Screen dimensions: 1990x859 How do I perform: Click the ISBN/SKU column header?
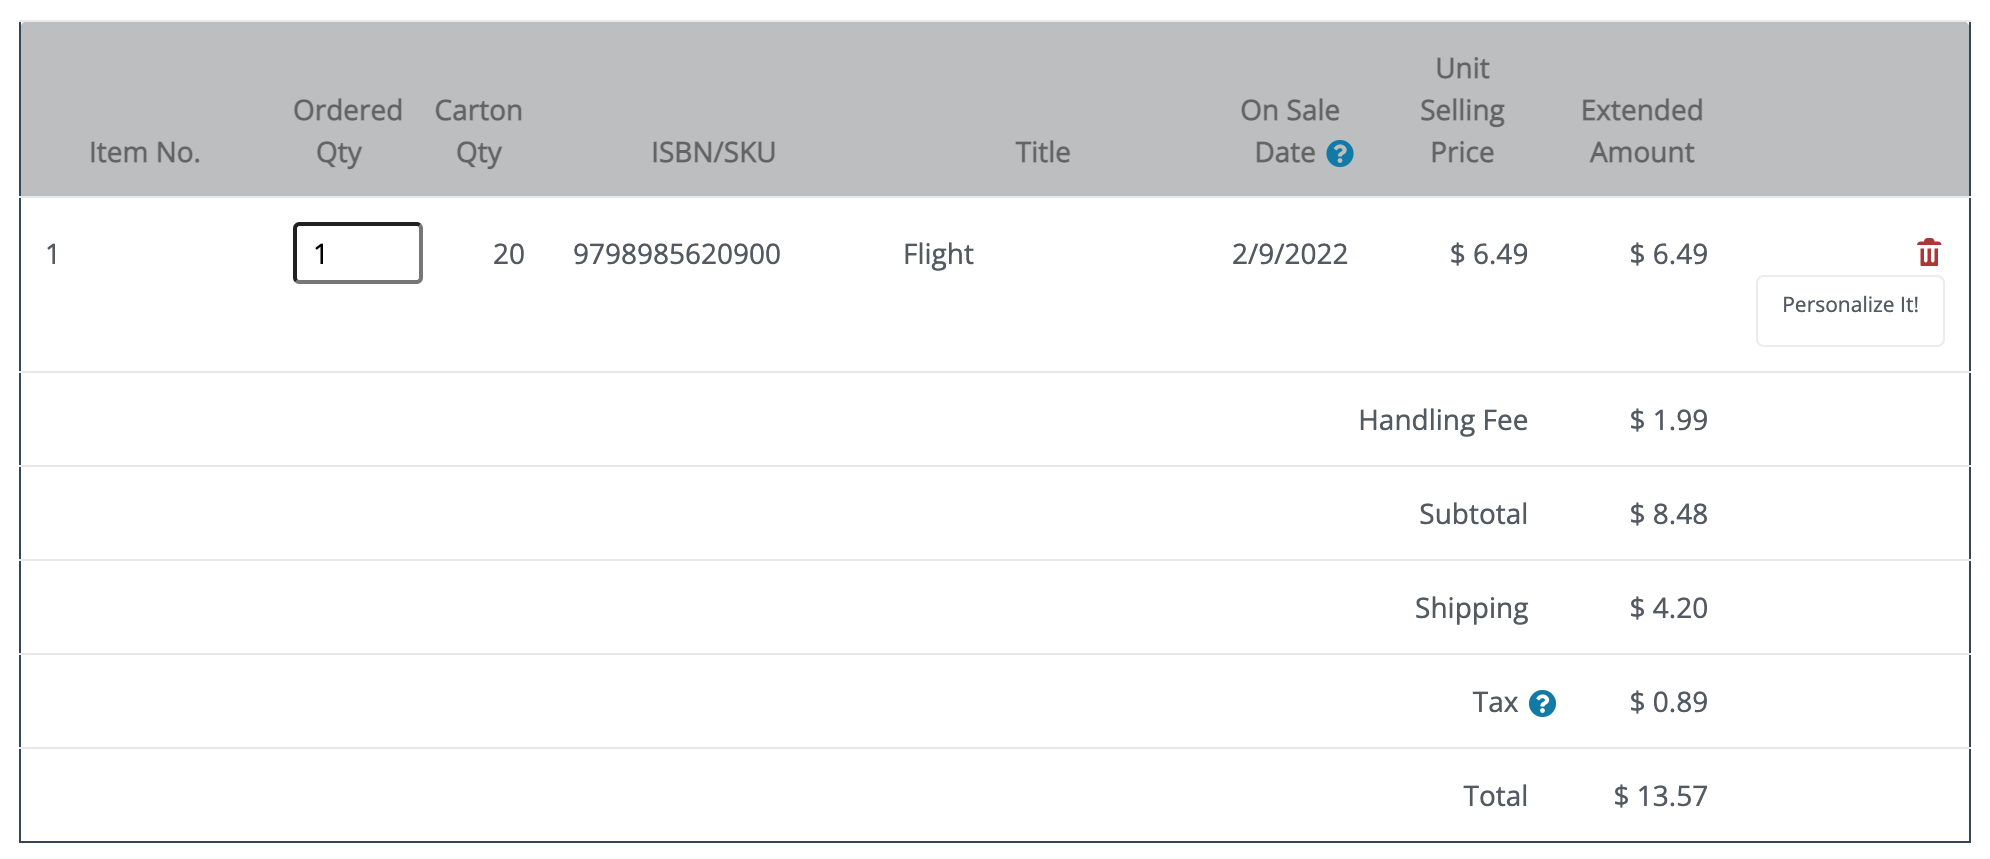point(713,152)
